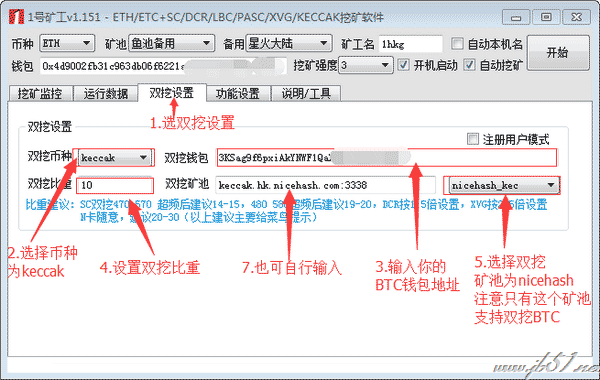Enable the 注册用户模式 checkbox
Image resolution: width=600 pixels, height=380 pixels.
473,139
